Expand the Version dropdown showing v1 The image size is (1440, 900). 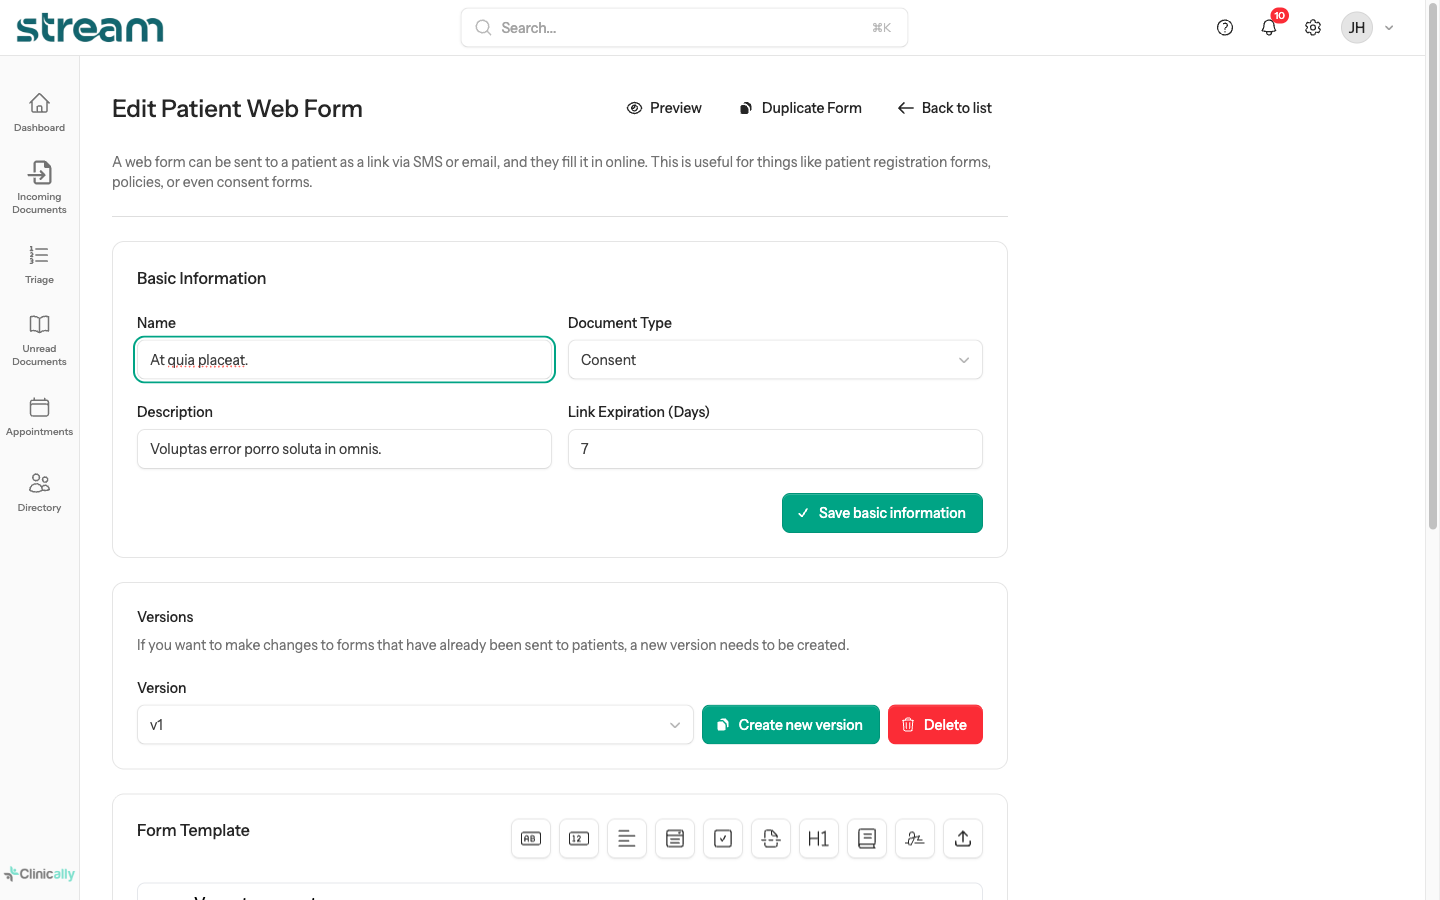[x=415, y=724]
